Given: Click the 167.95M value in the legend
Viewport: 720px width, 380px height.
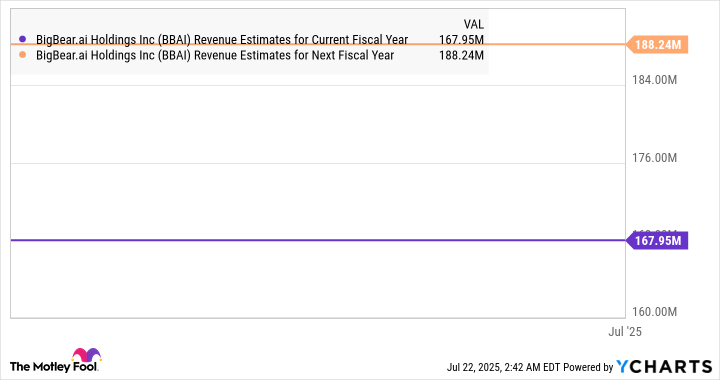Looking at the screenshot, I should click(x=461, y=40).
